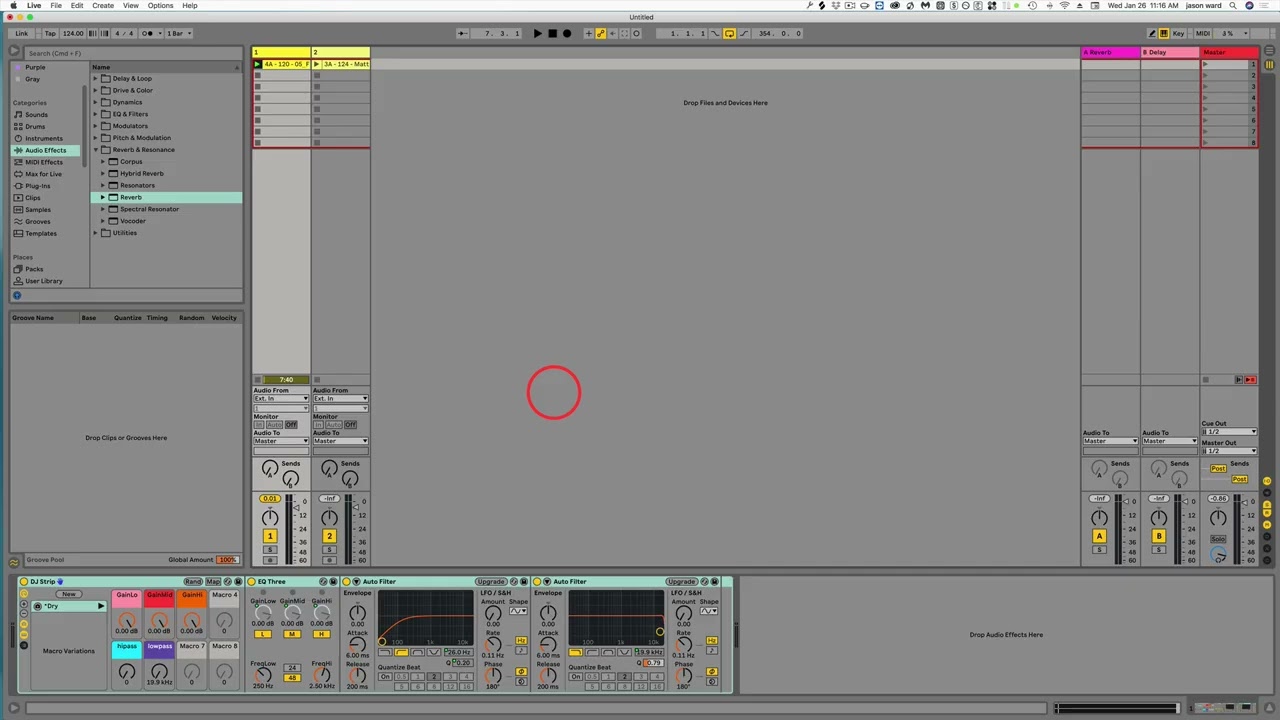Toggle the Draw Mode pencil icon

tap(1151, 33)
